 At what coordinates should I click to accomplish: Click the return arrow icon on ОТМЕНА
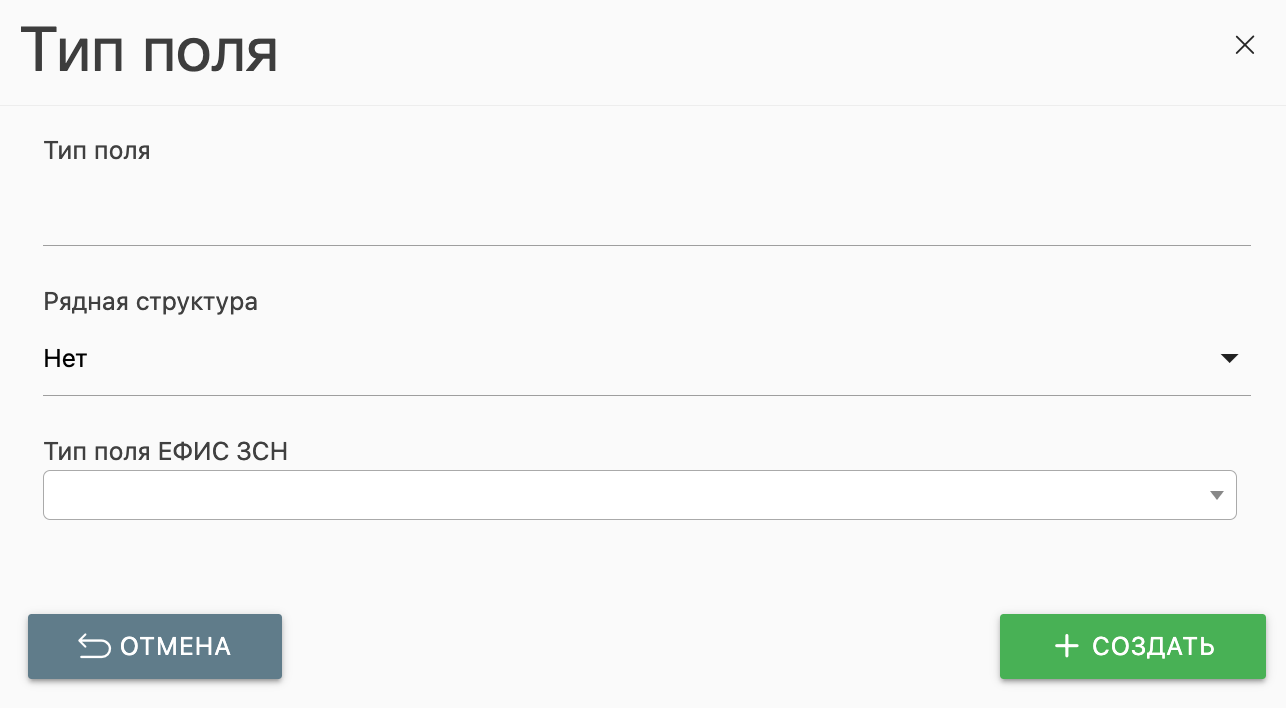[94, 647]
